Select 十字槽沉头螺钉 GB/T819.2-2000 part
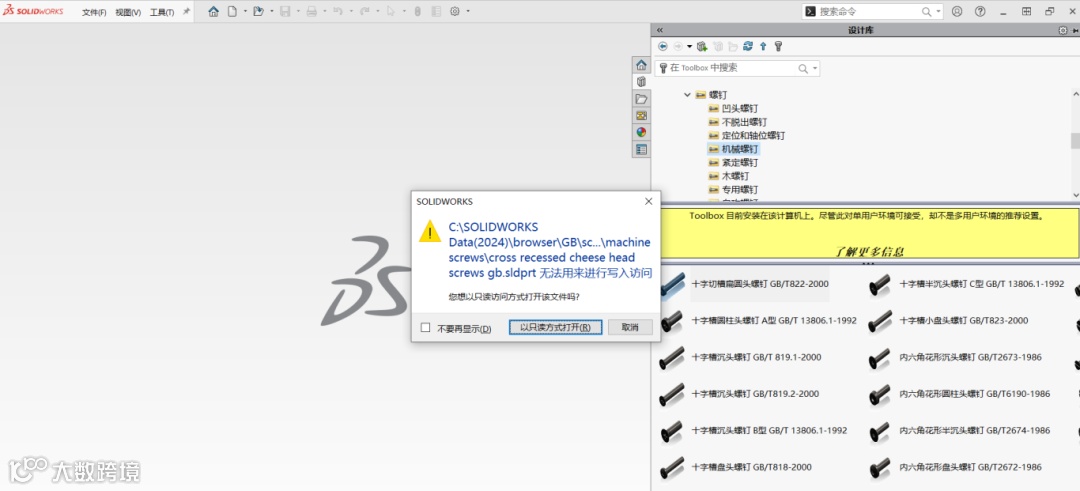The height and width of the screenshot is (491, 1080). coord(740,394)
